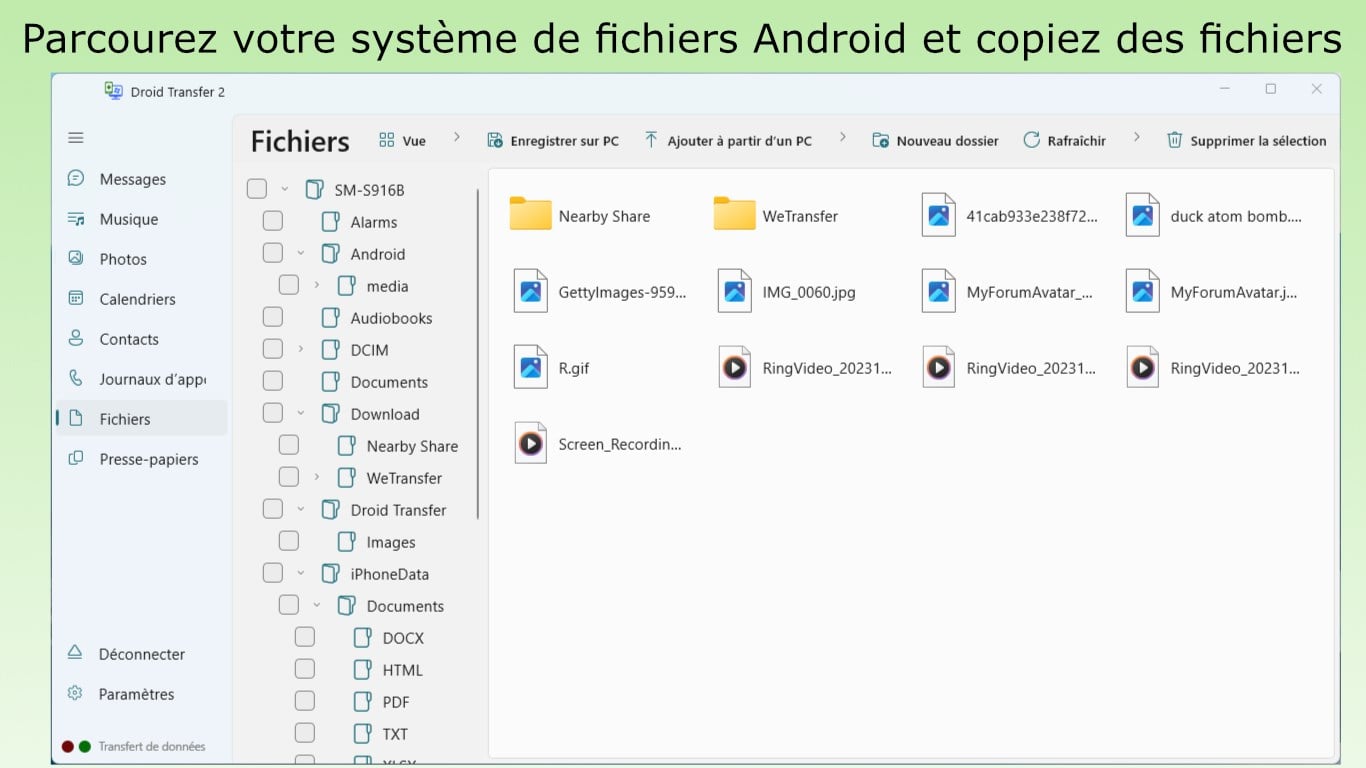The width and height of the screenshot is (1366, 768).
Task: Select the 41cab933e238f72 image file icon
Action: click(x=938, y=215)
